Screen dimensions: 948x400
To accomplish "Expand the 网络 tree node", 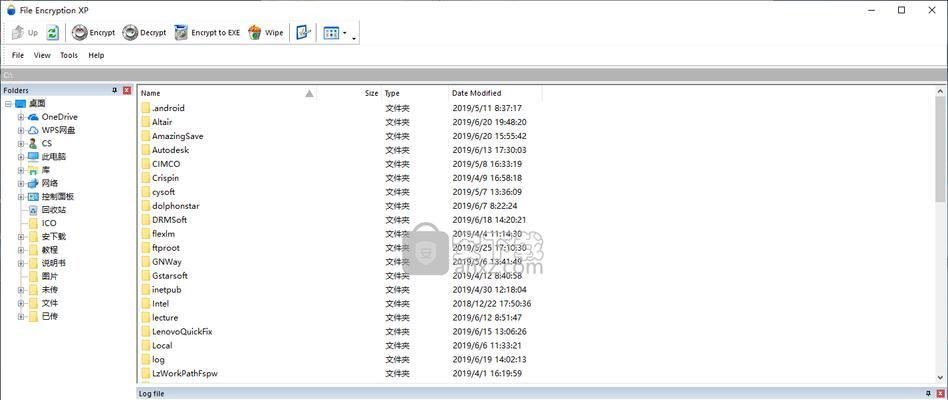I will point(21,184).
